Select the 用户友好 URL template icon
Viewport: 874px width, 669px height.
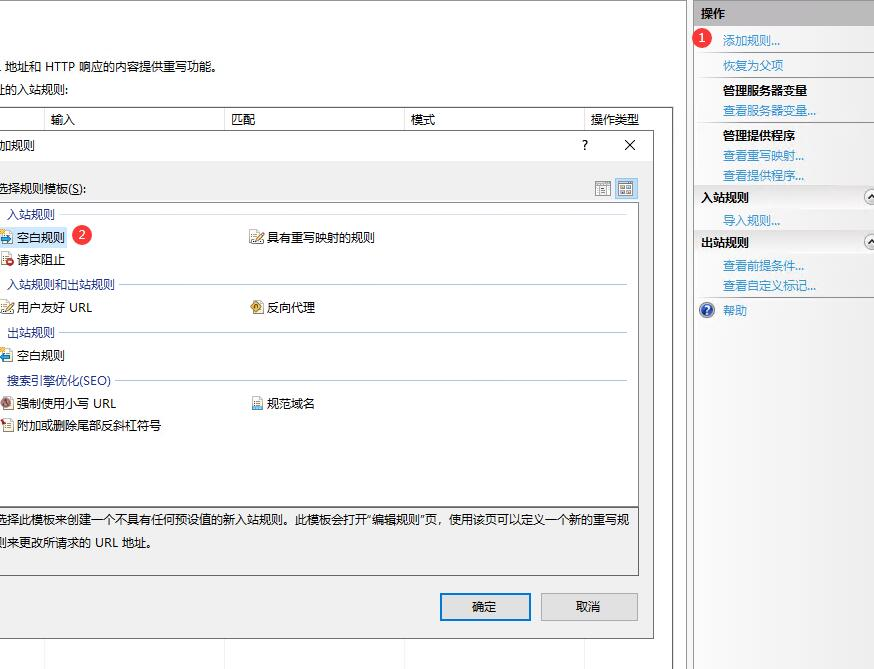(7, 307)
